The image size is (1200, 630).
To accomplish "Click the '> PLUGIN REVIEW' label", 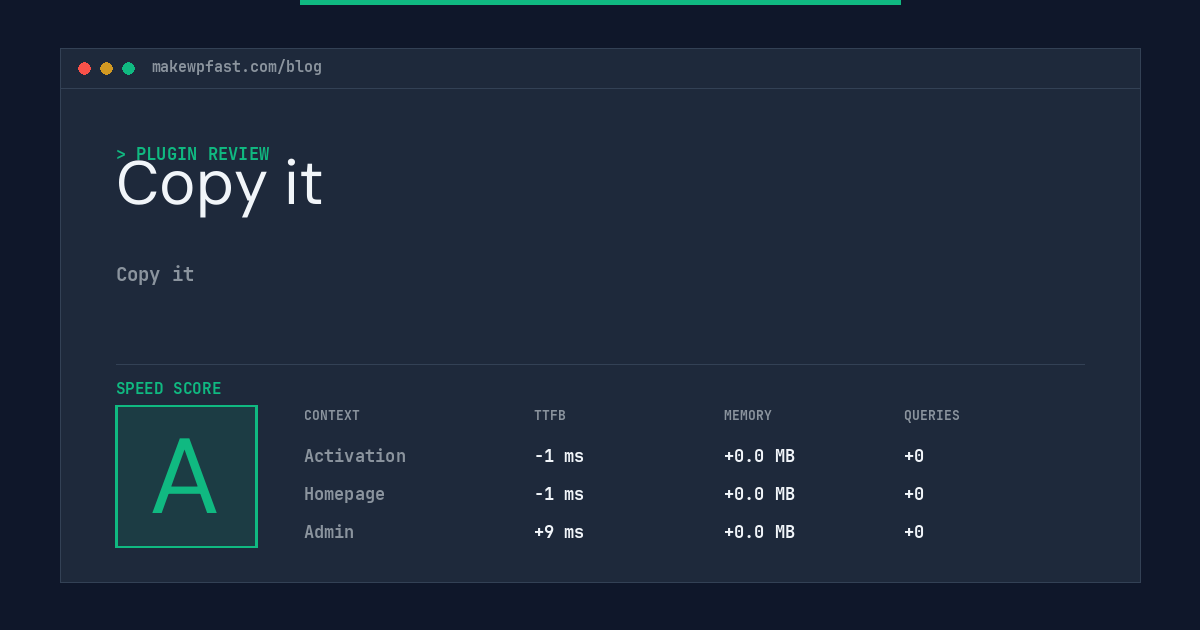I will (192, 154).
